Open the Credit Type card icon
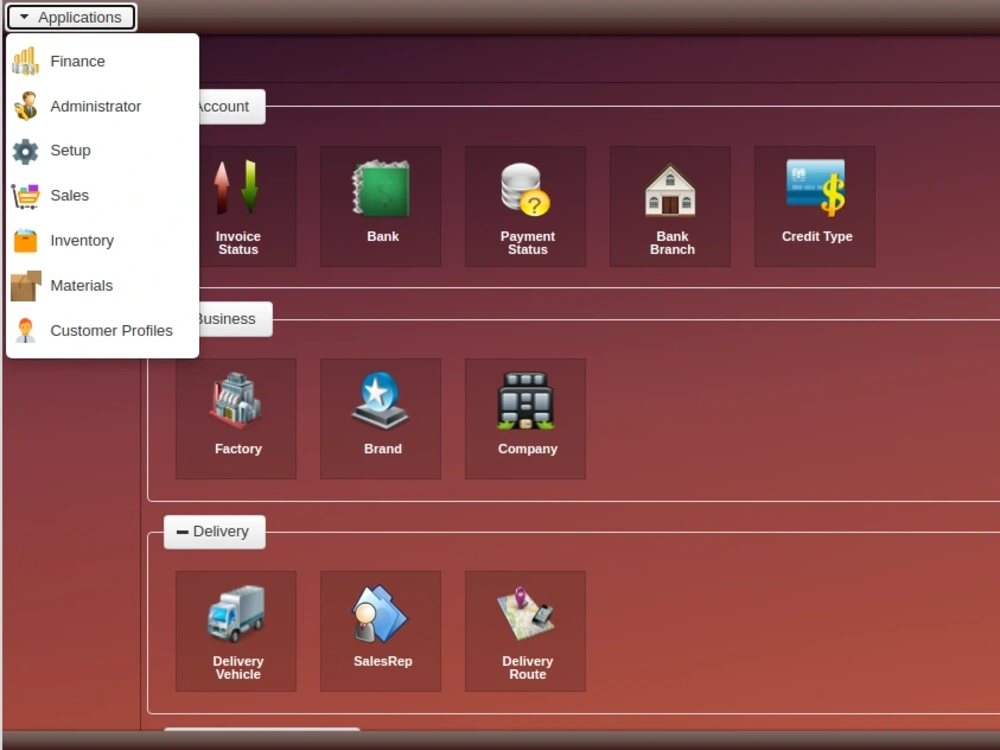Screen dimensions: 1000x750 click(816, 188)
